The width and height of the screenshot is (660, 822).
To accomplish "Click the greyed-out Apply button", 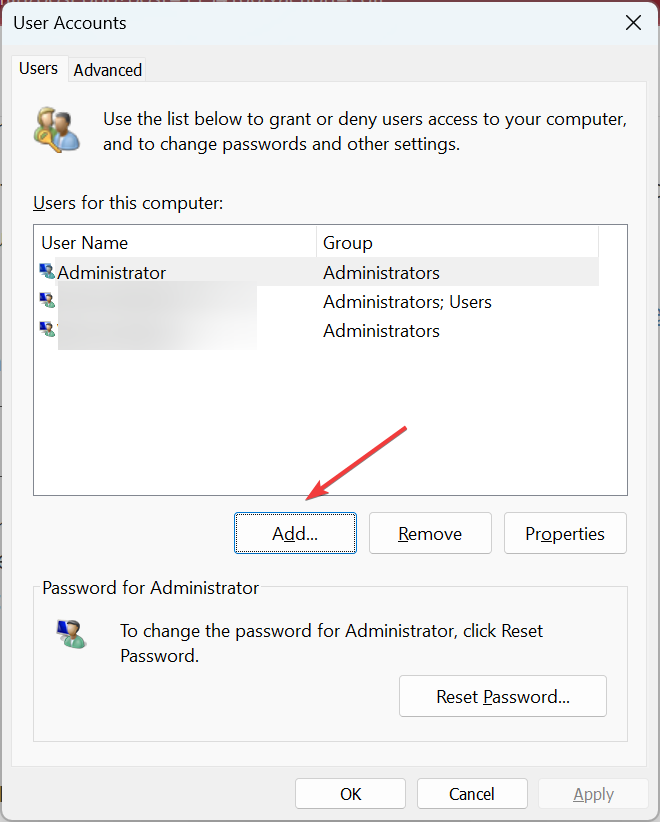I will click(x=593, y=794).
